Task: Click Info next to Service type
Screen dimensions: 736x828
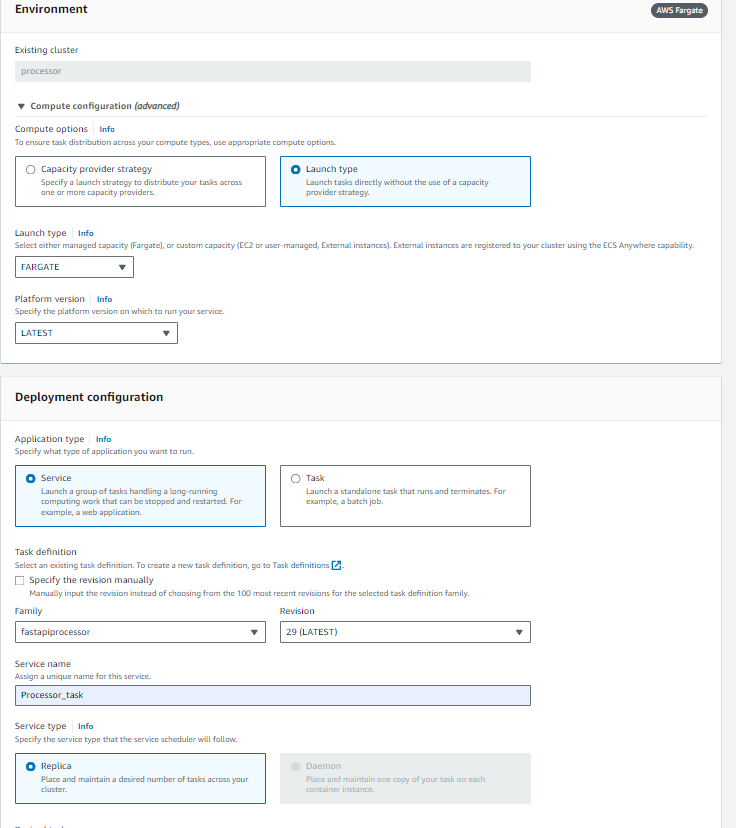Action: pyautogui.click(x=85, y=726)
